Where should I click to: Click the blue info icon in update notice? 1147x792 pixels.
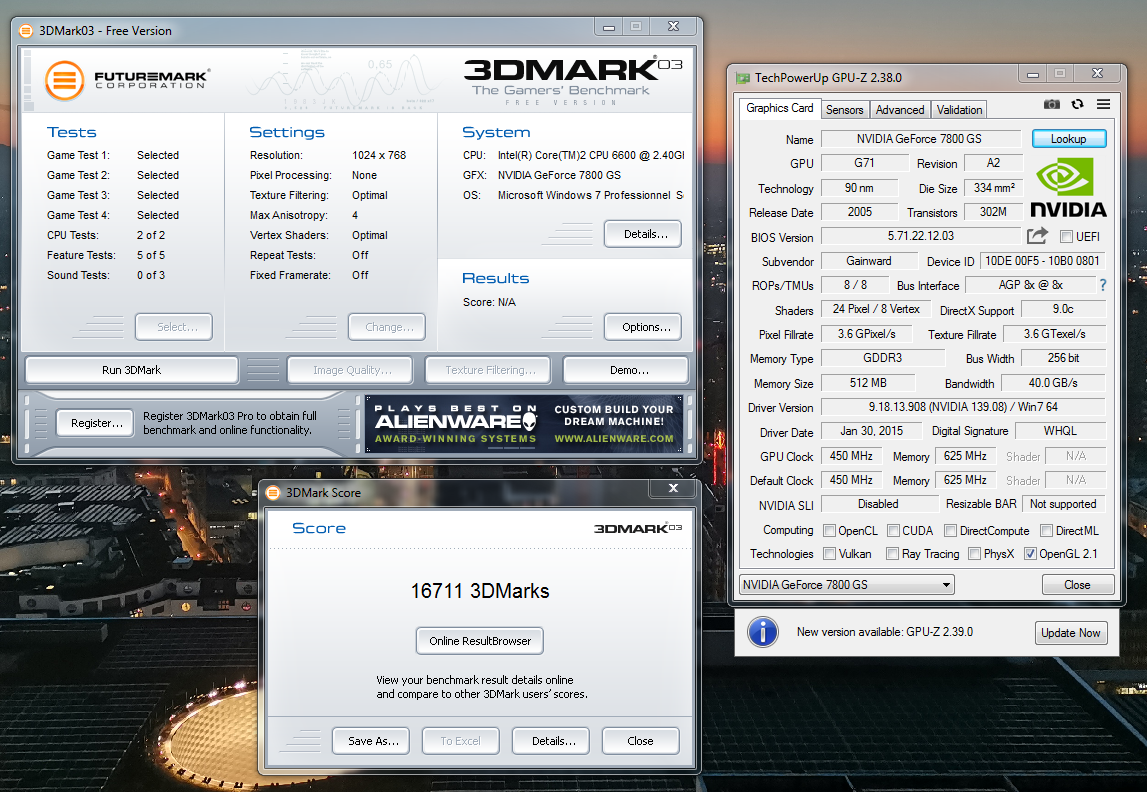tap(762, 632)
